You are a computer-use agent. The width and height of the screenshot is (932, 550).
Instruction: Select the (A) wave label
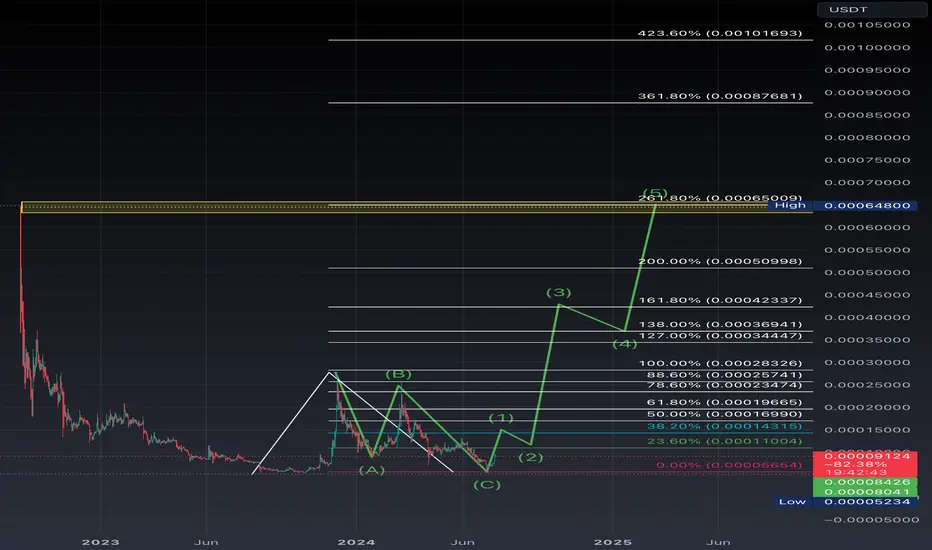[x=372, y=470]
